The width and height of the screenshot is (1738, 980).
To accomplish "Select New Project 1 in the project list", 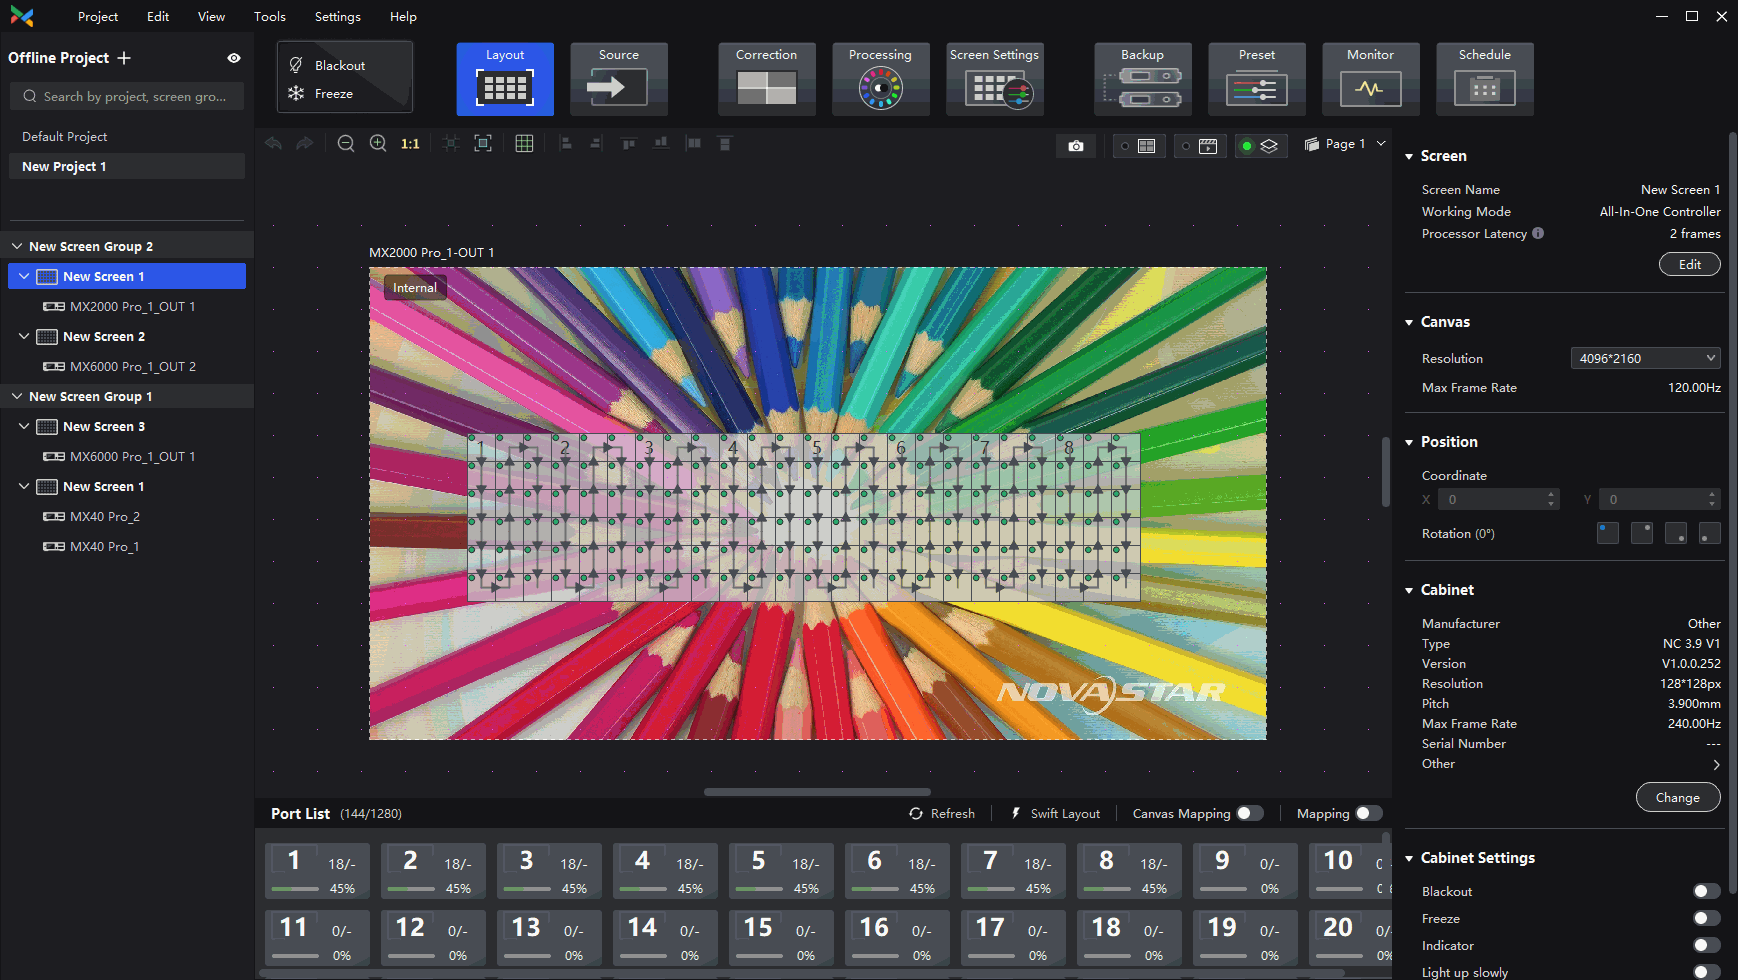I will coord(127,166).
